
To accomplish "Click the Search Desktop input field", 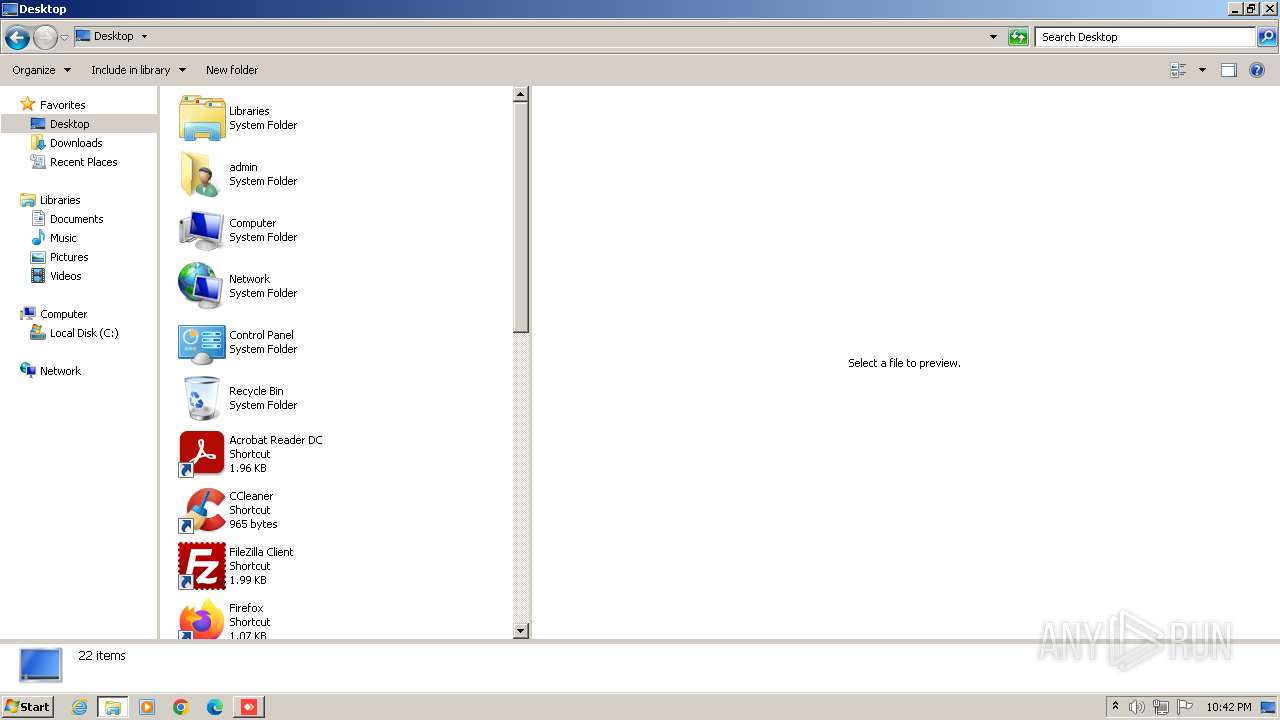I will [1145, 37].
